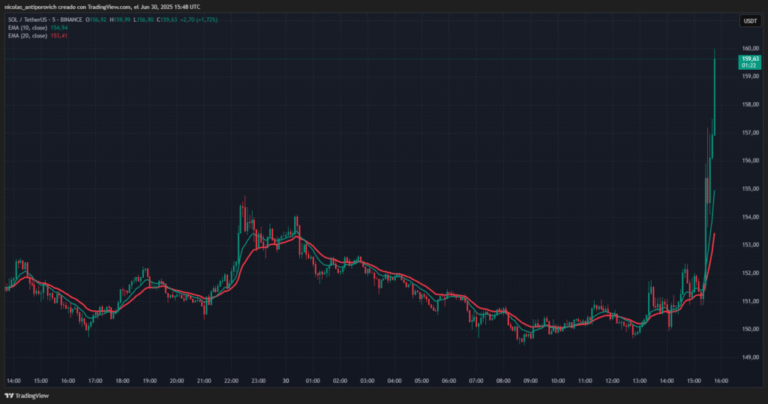Screen dimensions: 768x404
Task: Click the nicolas_antiporovich author header text
Action: (33, 7)
